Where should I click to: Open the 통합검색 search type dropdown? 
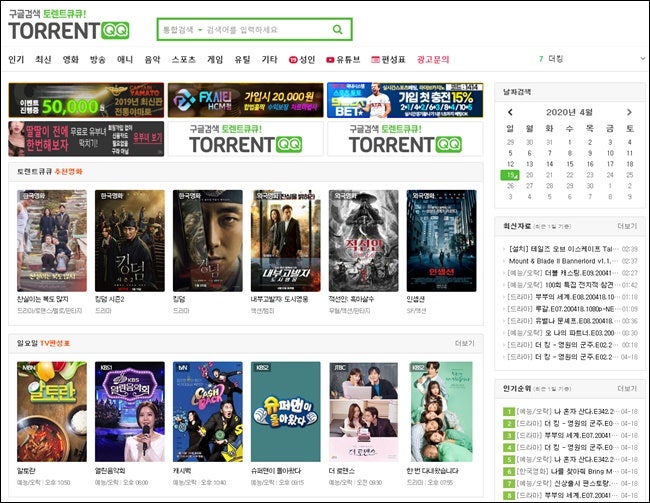(x=182, y=30)
